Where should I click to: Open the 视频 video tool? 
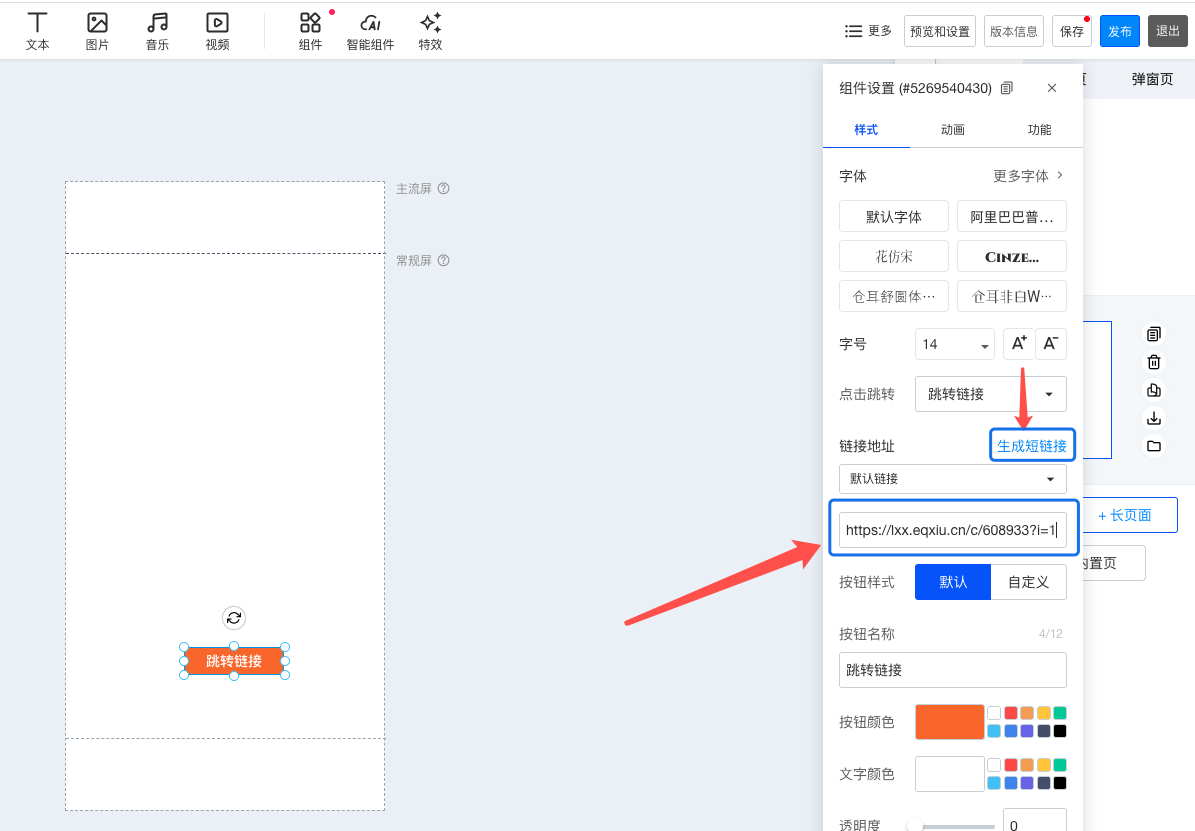pos(217,31)
